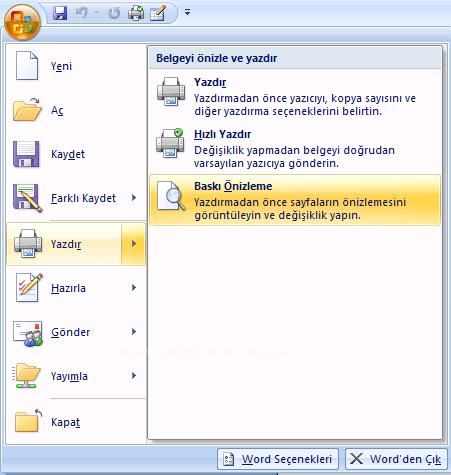Screen dimensions: 451x475
Task: Click the options icon on Word Seçenekleri button
Action: pyautogui.click(x=229, y=459)
